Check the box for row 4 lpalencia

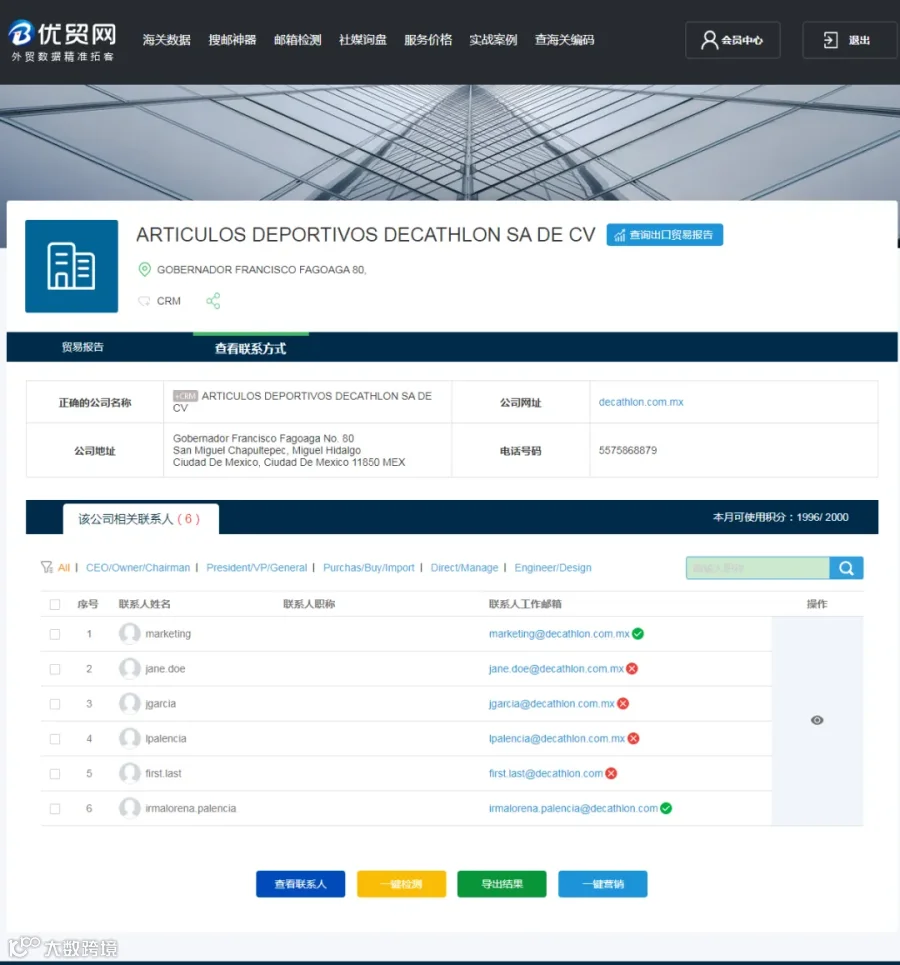[55, 739]
